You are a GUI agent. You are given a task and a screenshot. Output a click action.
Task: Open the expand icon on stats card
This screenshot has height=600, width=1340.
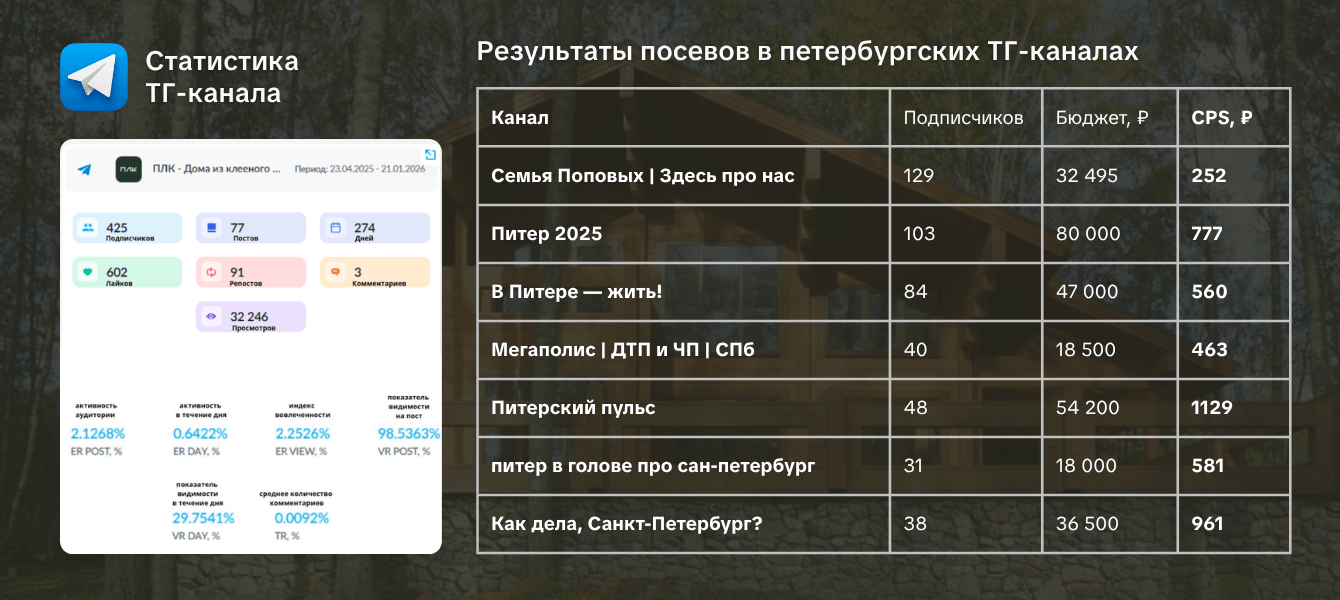(430, 154)
